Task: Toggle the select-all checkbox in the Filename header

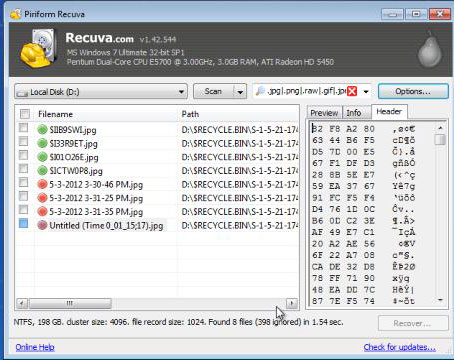Action: pos(25,114)
